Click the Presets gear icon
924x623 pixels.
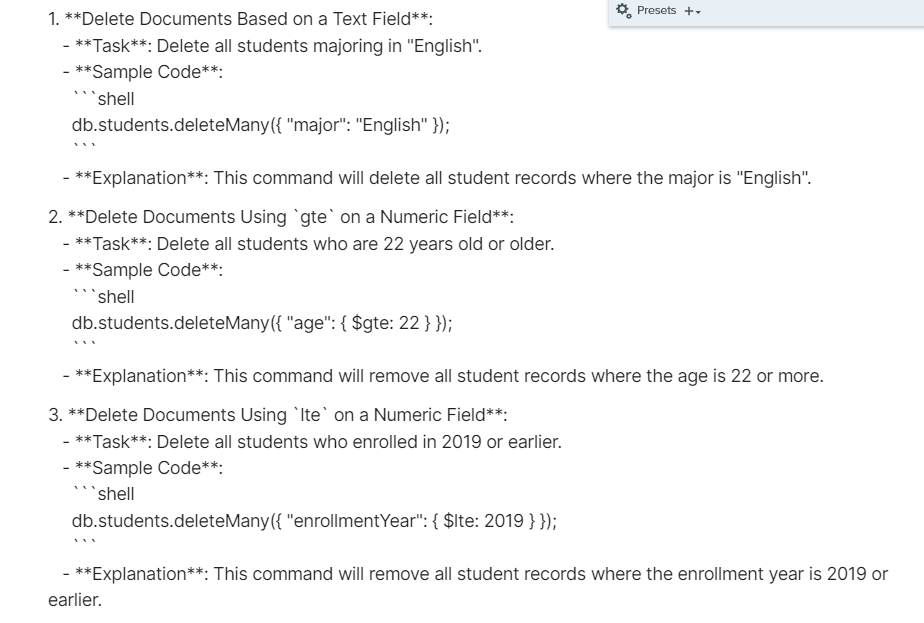click(625, 10)
